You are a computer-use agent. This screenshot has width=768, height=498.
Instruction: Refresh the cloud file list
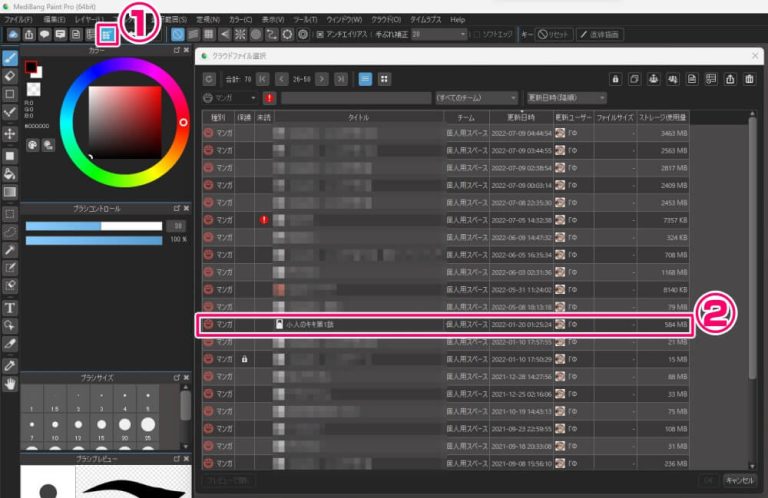(209, 78)
